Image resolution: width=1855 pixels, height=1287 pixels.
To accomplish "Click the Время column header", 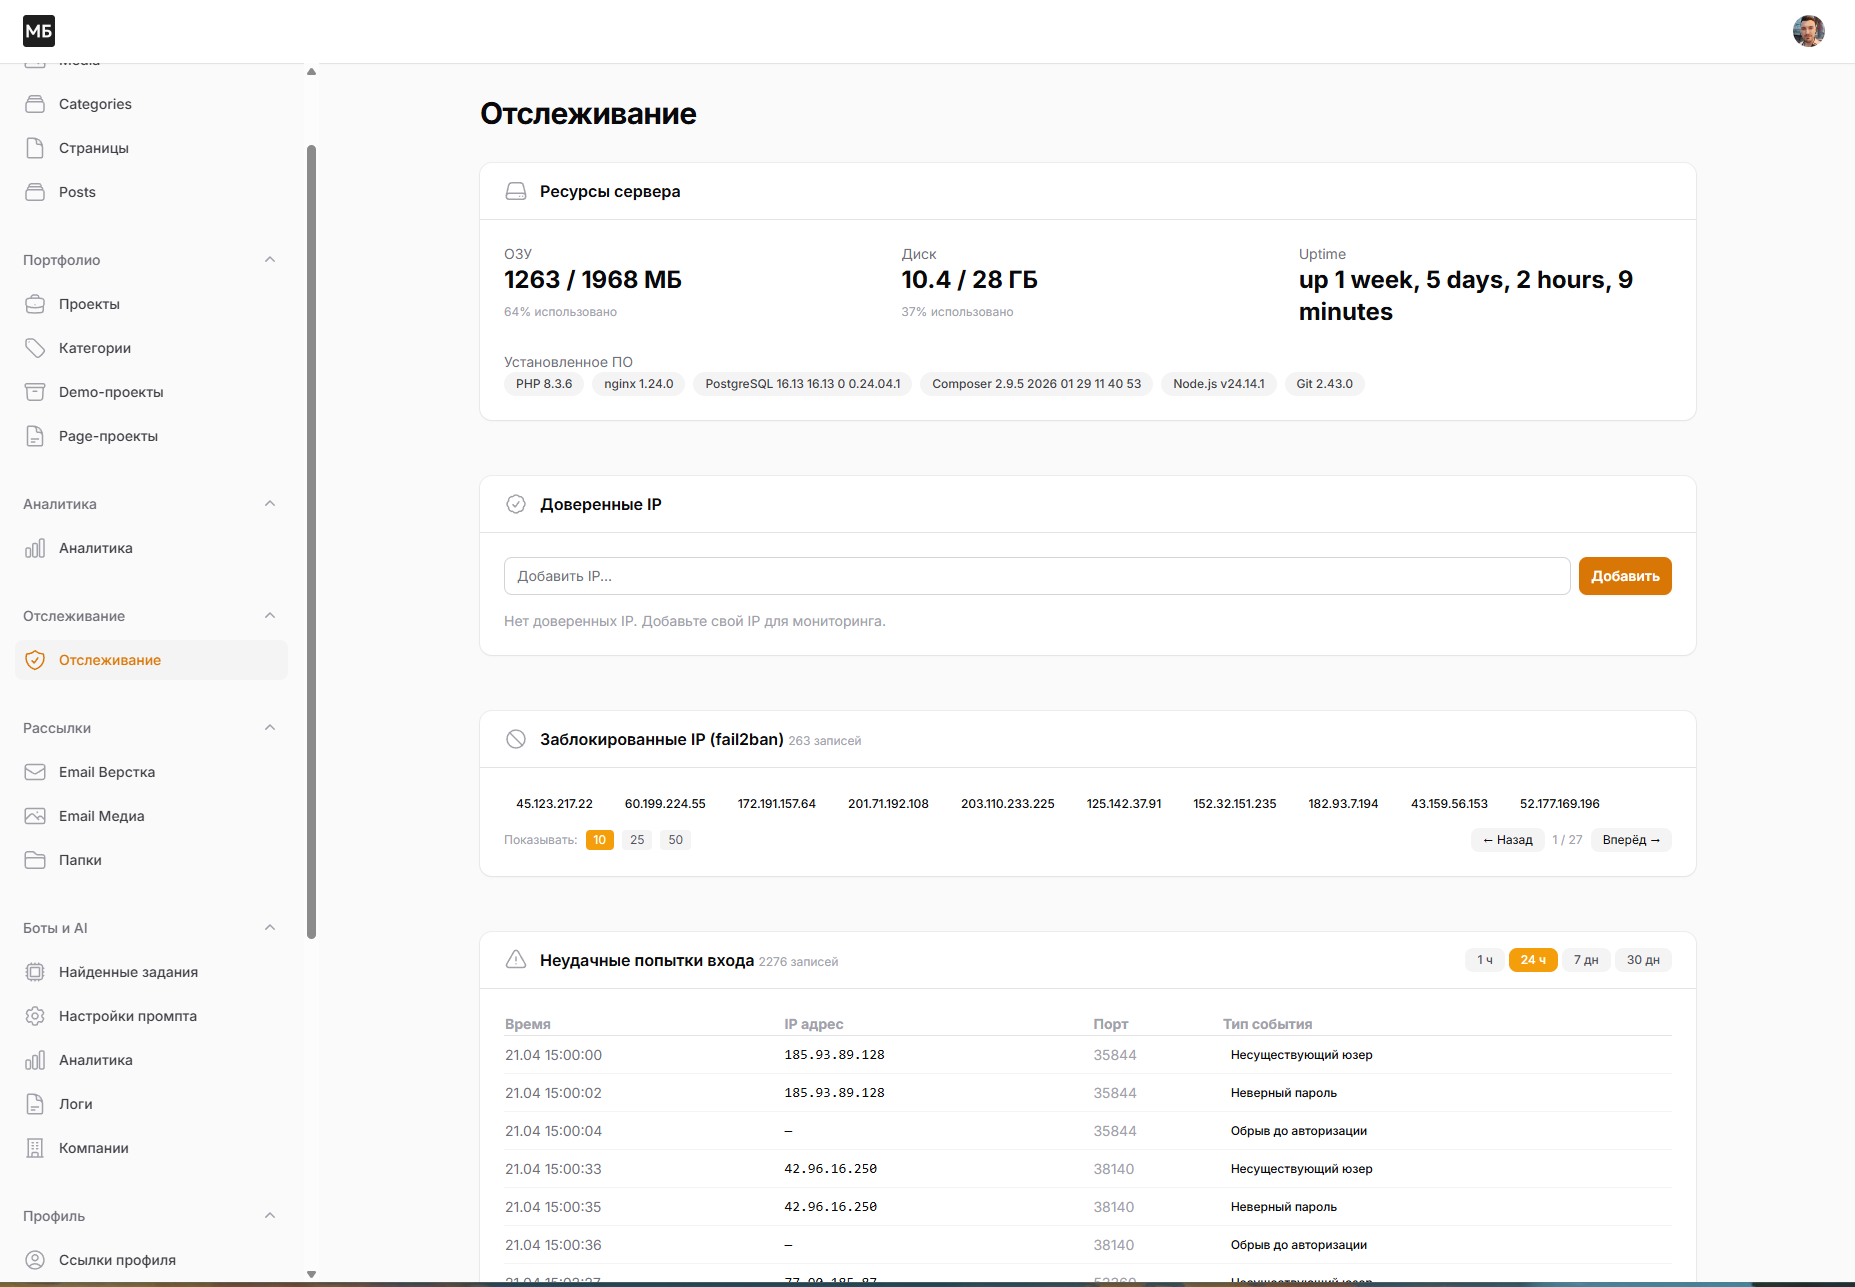I will 528,1024.
